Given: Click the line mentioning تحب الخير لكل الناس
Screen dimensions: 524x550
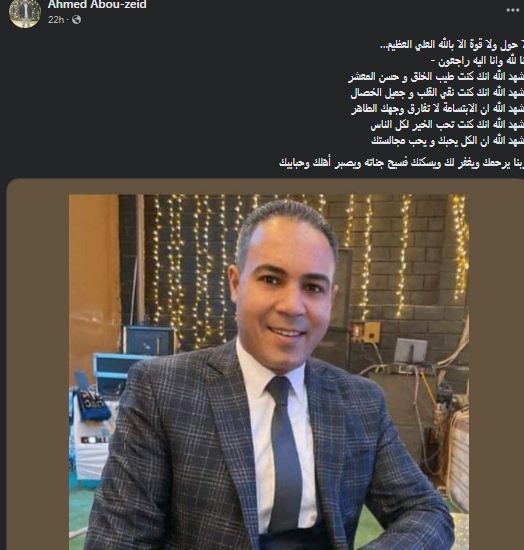Looking at the screenshot, I should [447, 125].
